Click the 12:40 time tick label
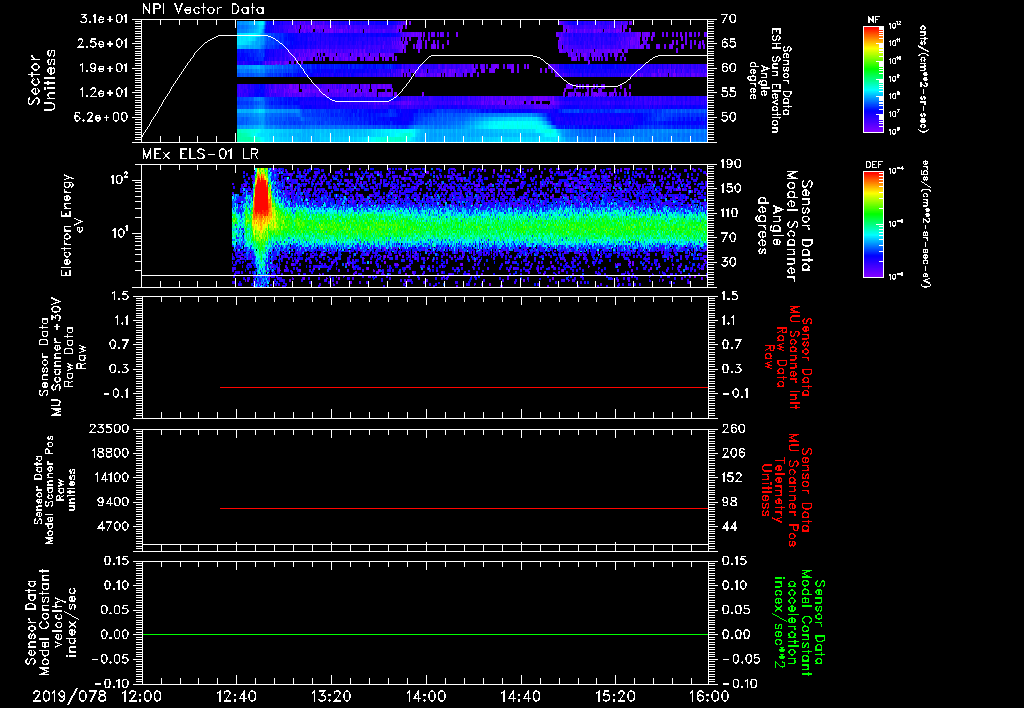 tap(236, 697)
